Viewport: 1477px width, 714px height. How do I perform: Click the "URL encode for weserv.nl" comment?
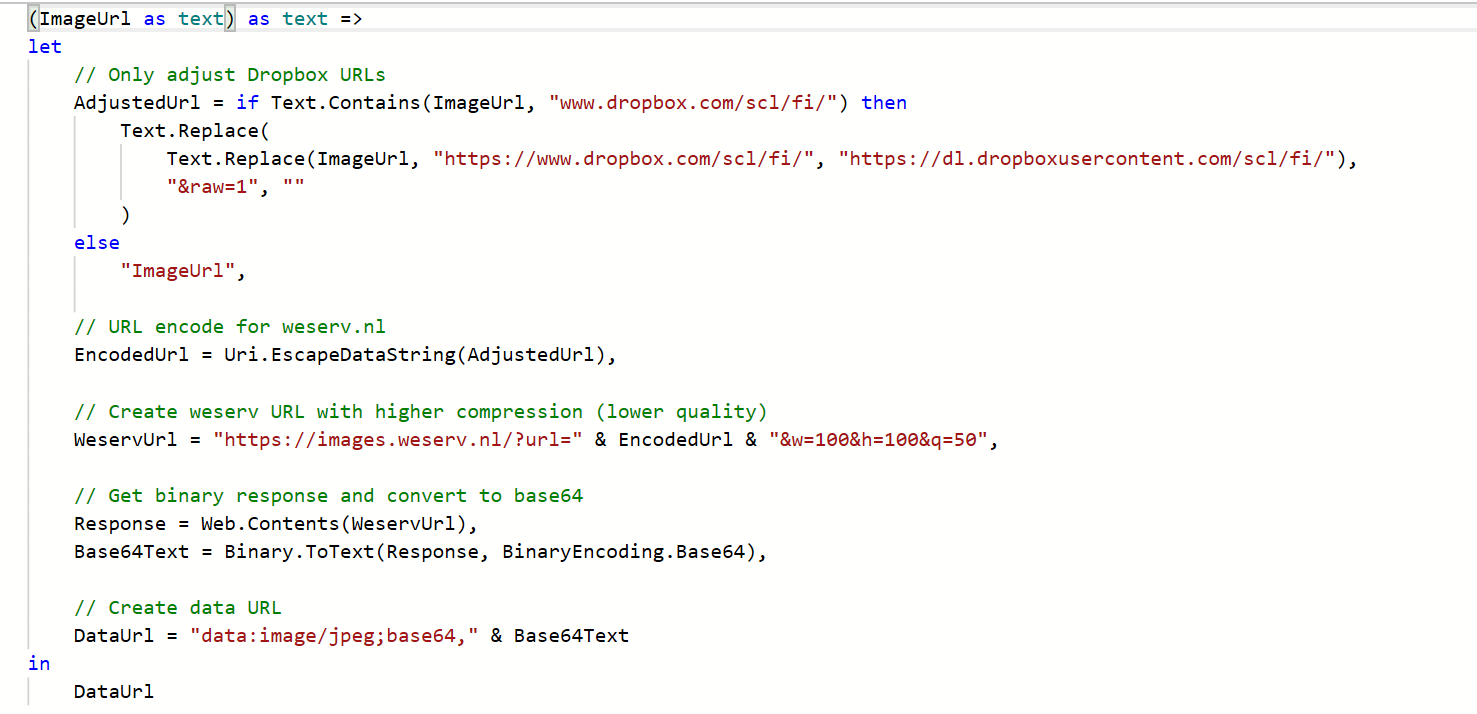[x=229, y=327]
